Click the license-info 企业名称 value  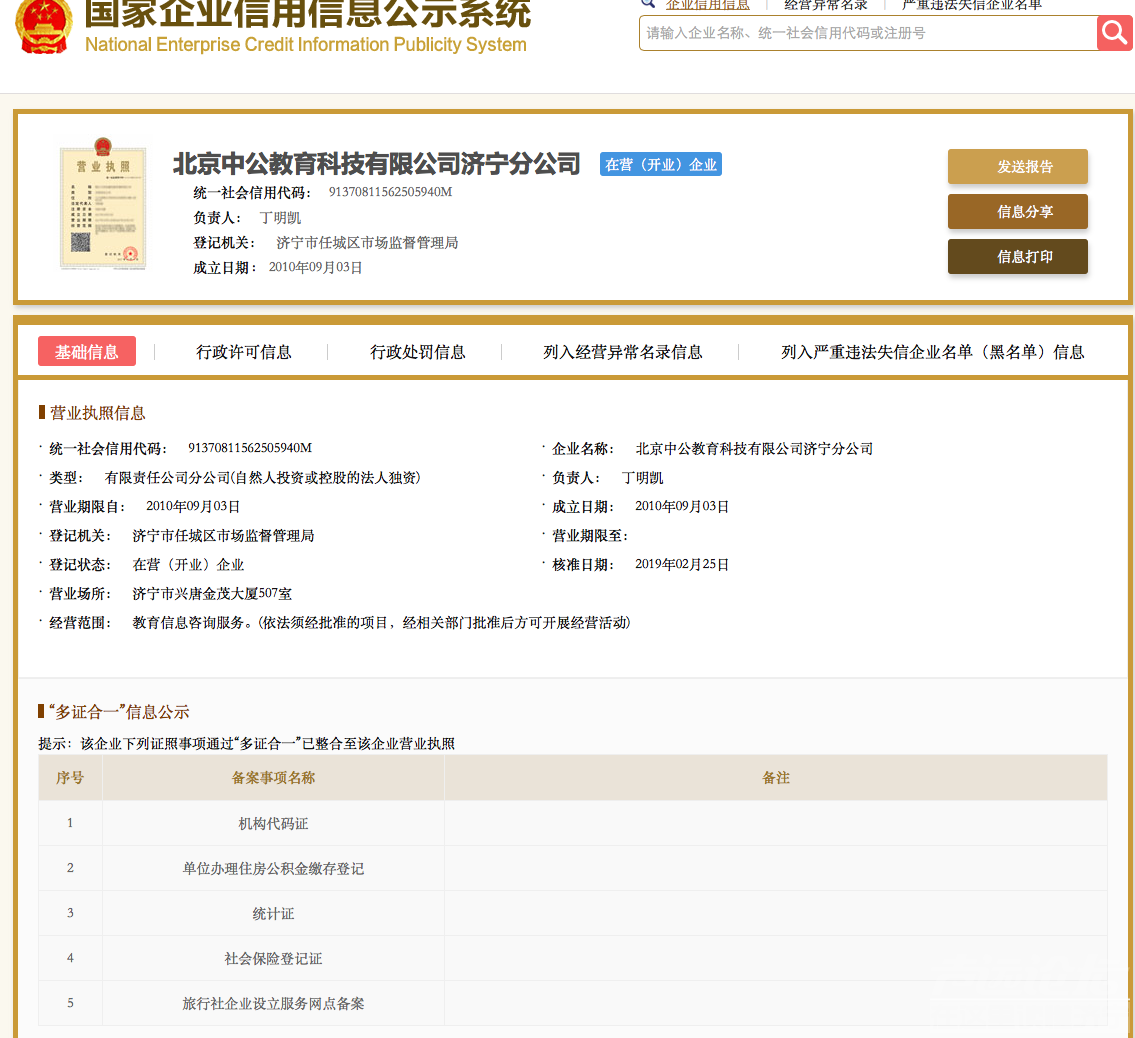tap(754, 449)
